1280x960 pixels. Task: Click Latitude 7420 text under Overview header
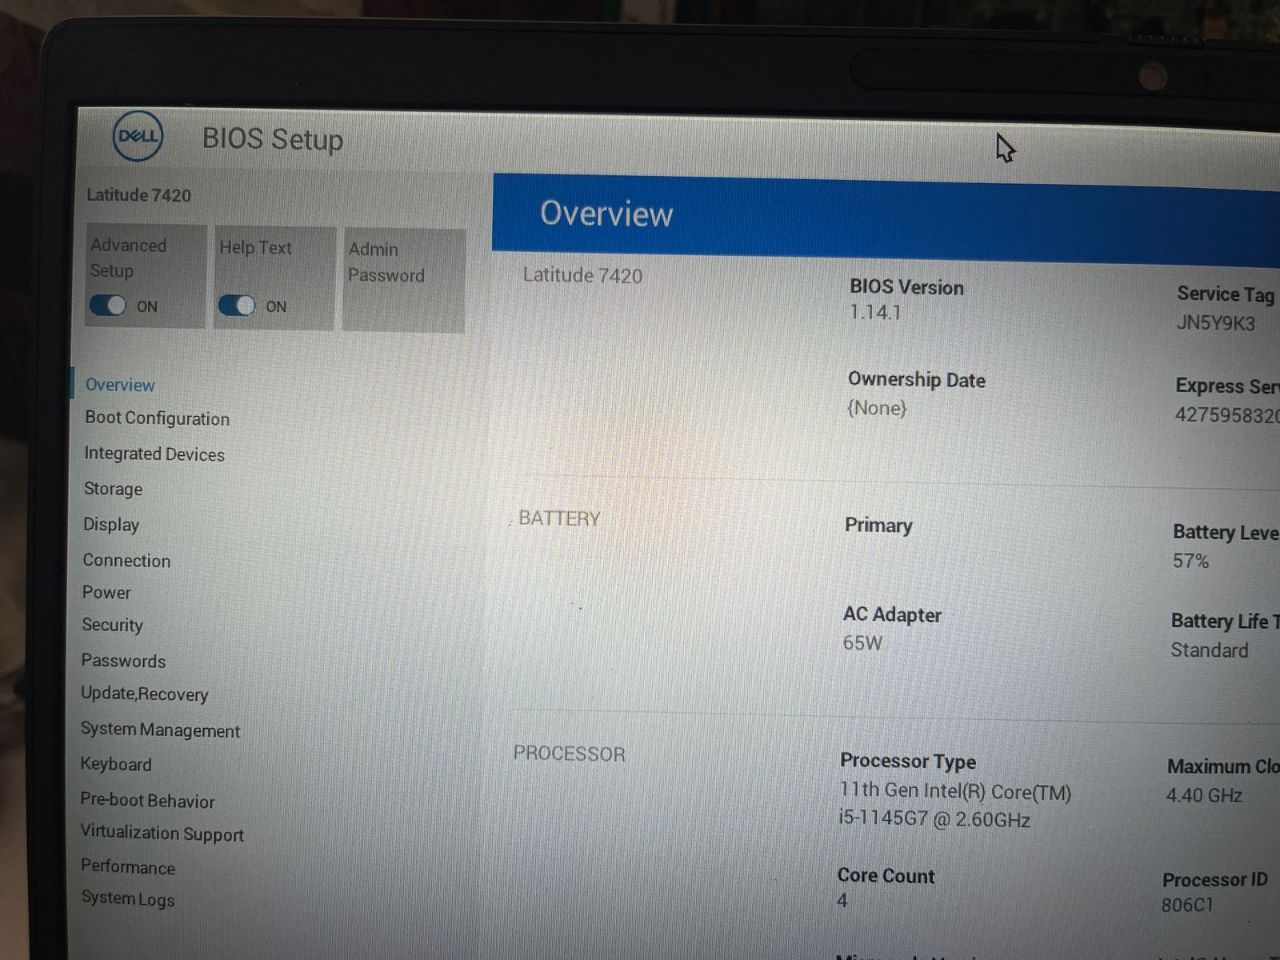coord(582,275)
